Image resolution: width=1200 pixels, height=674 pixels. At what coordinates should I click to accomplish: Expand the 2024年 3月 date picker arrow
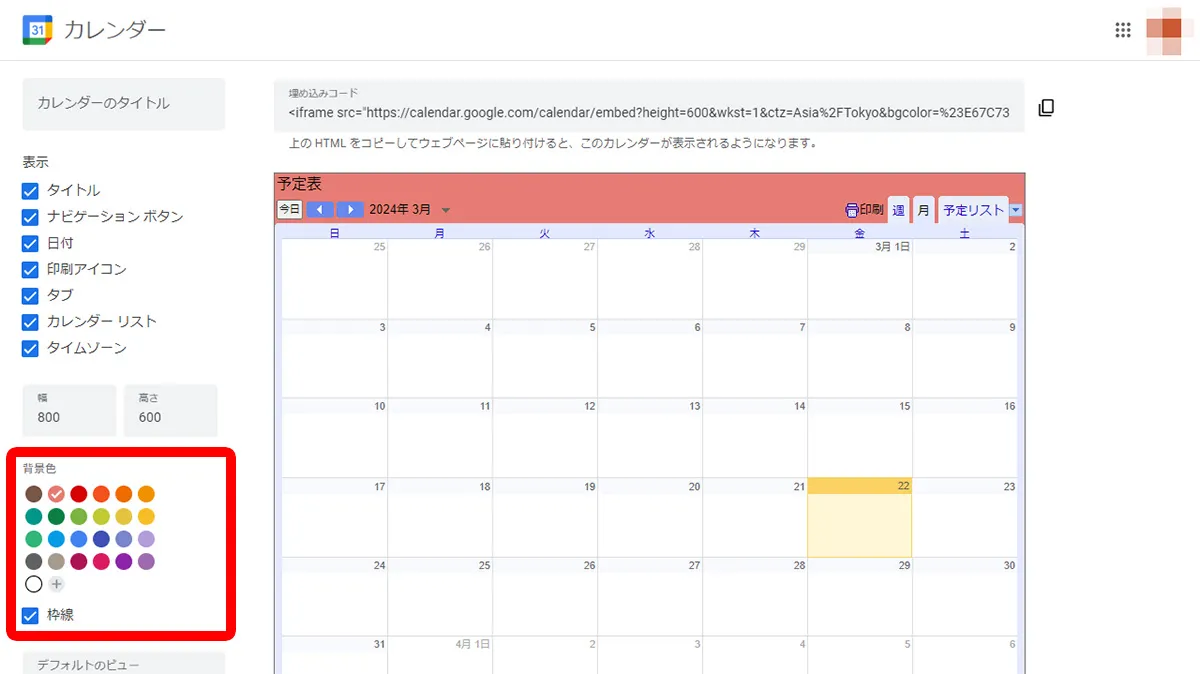446,210
